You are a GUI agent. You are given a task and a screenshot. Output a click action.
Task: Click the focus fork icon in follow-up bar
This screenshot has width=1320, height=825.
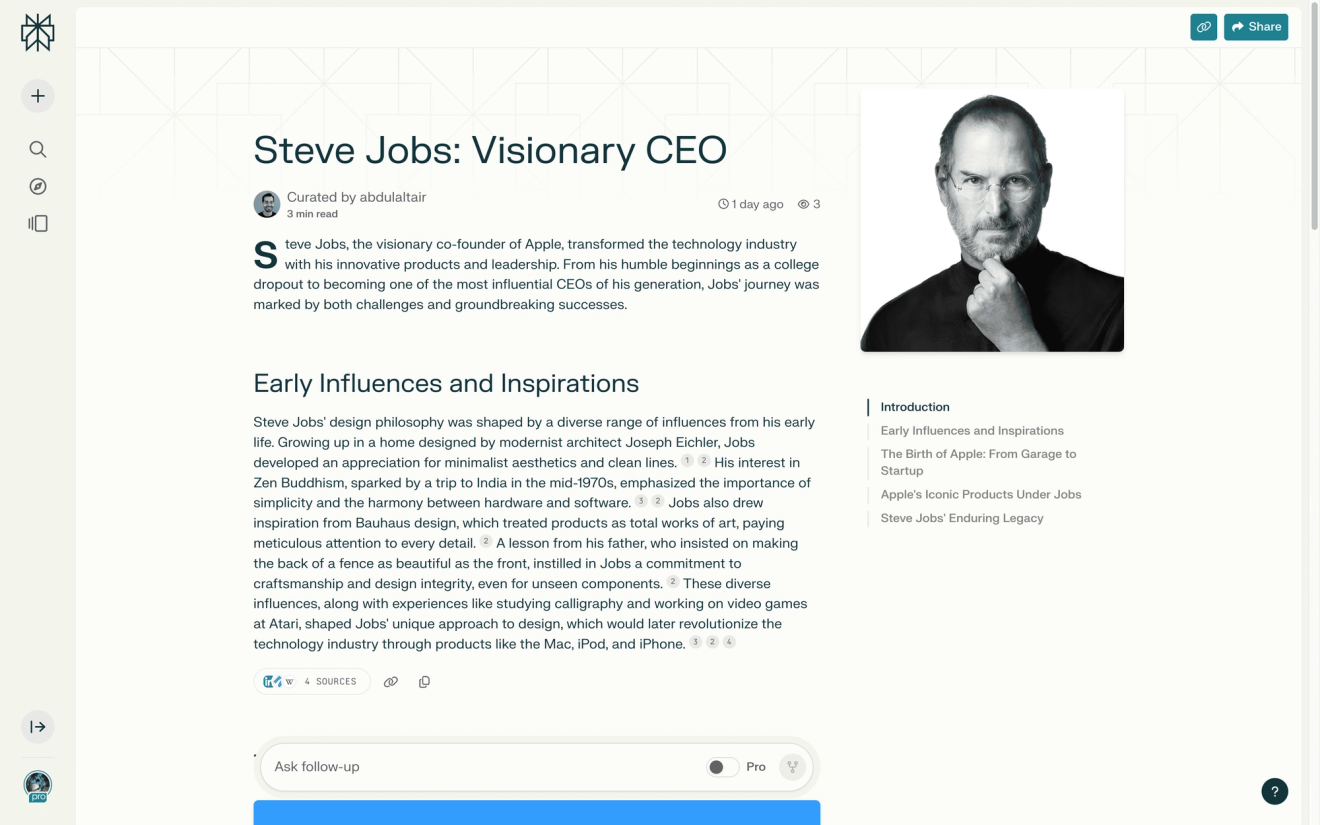click(792, 767)
